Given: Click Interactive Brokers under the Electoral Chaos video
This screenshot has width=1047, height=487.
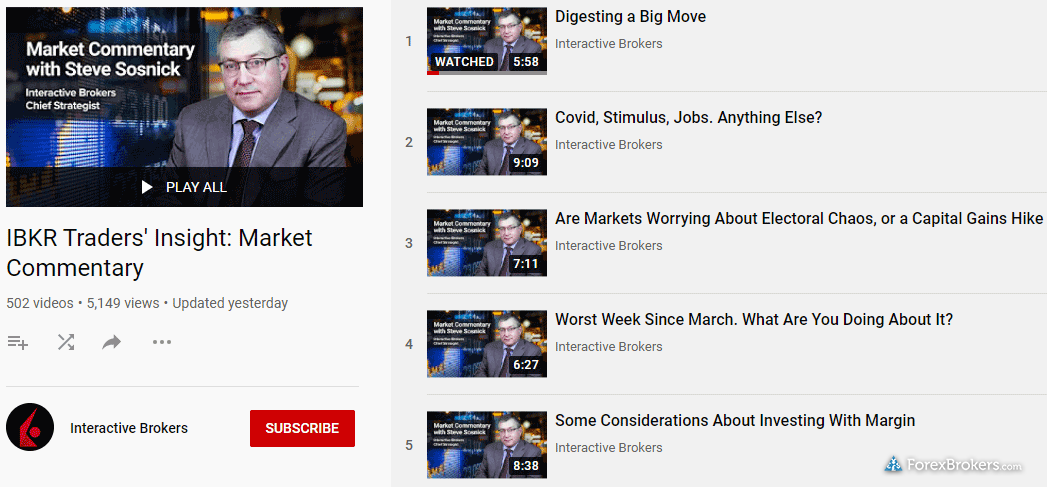Looking at the screenshot, I should [x=608, y=245].
